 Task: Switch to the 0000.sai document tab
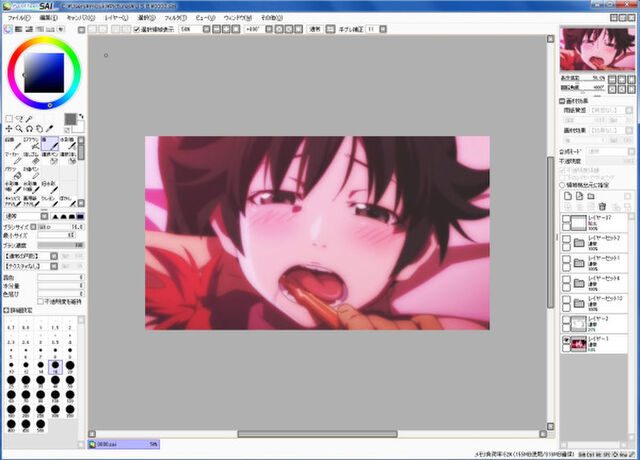pyautogui.click(x=124, y=444)
